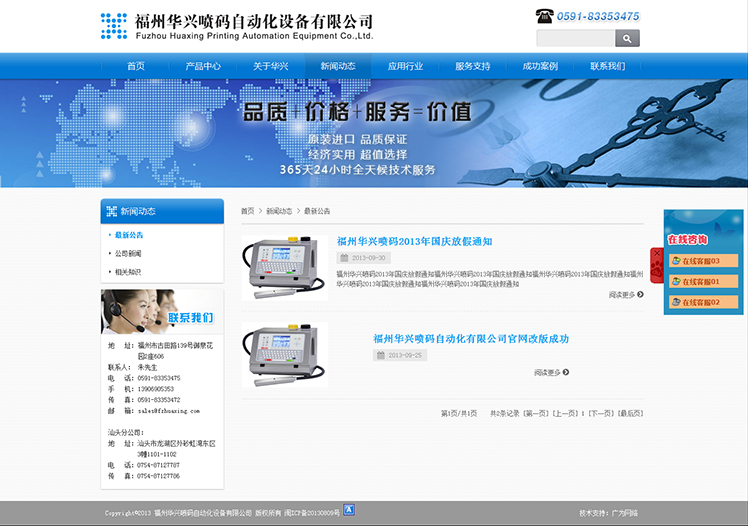
Task: Click the search magnifier button
Action: (627, 39)
